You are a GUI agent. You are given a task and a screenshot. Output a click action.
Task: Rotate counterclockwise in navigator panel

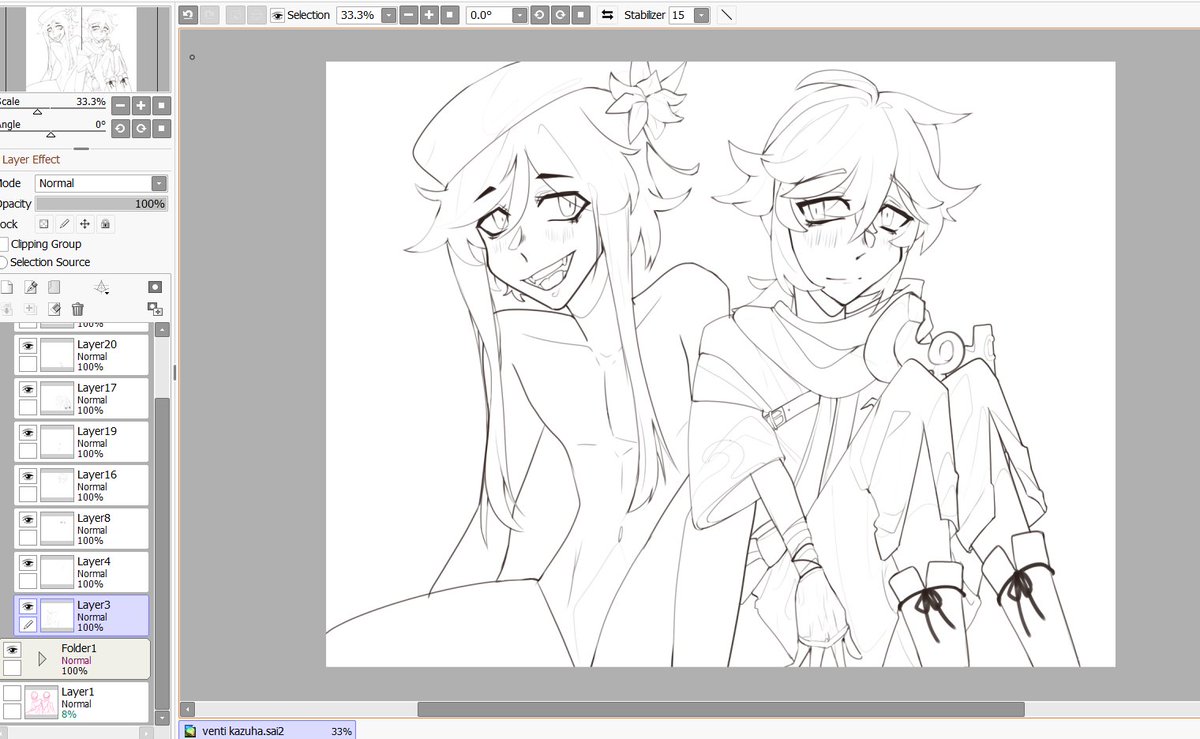pyautogui.click(x=119, y=128)
